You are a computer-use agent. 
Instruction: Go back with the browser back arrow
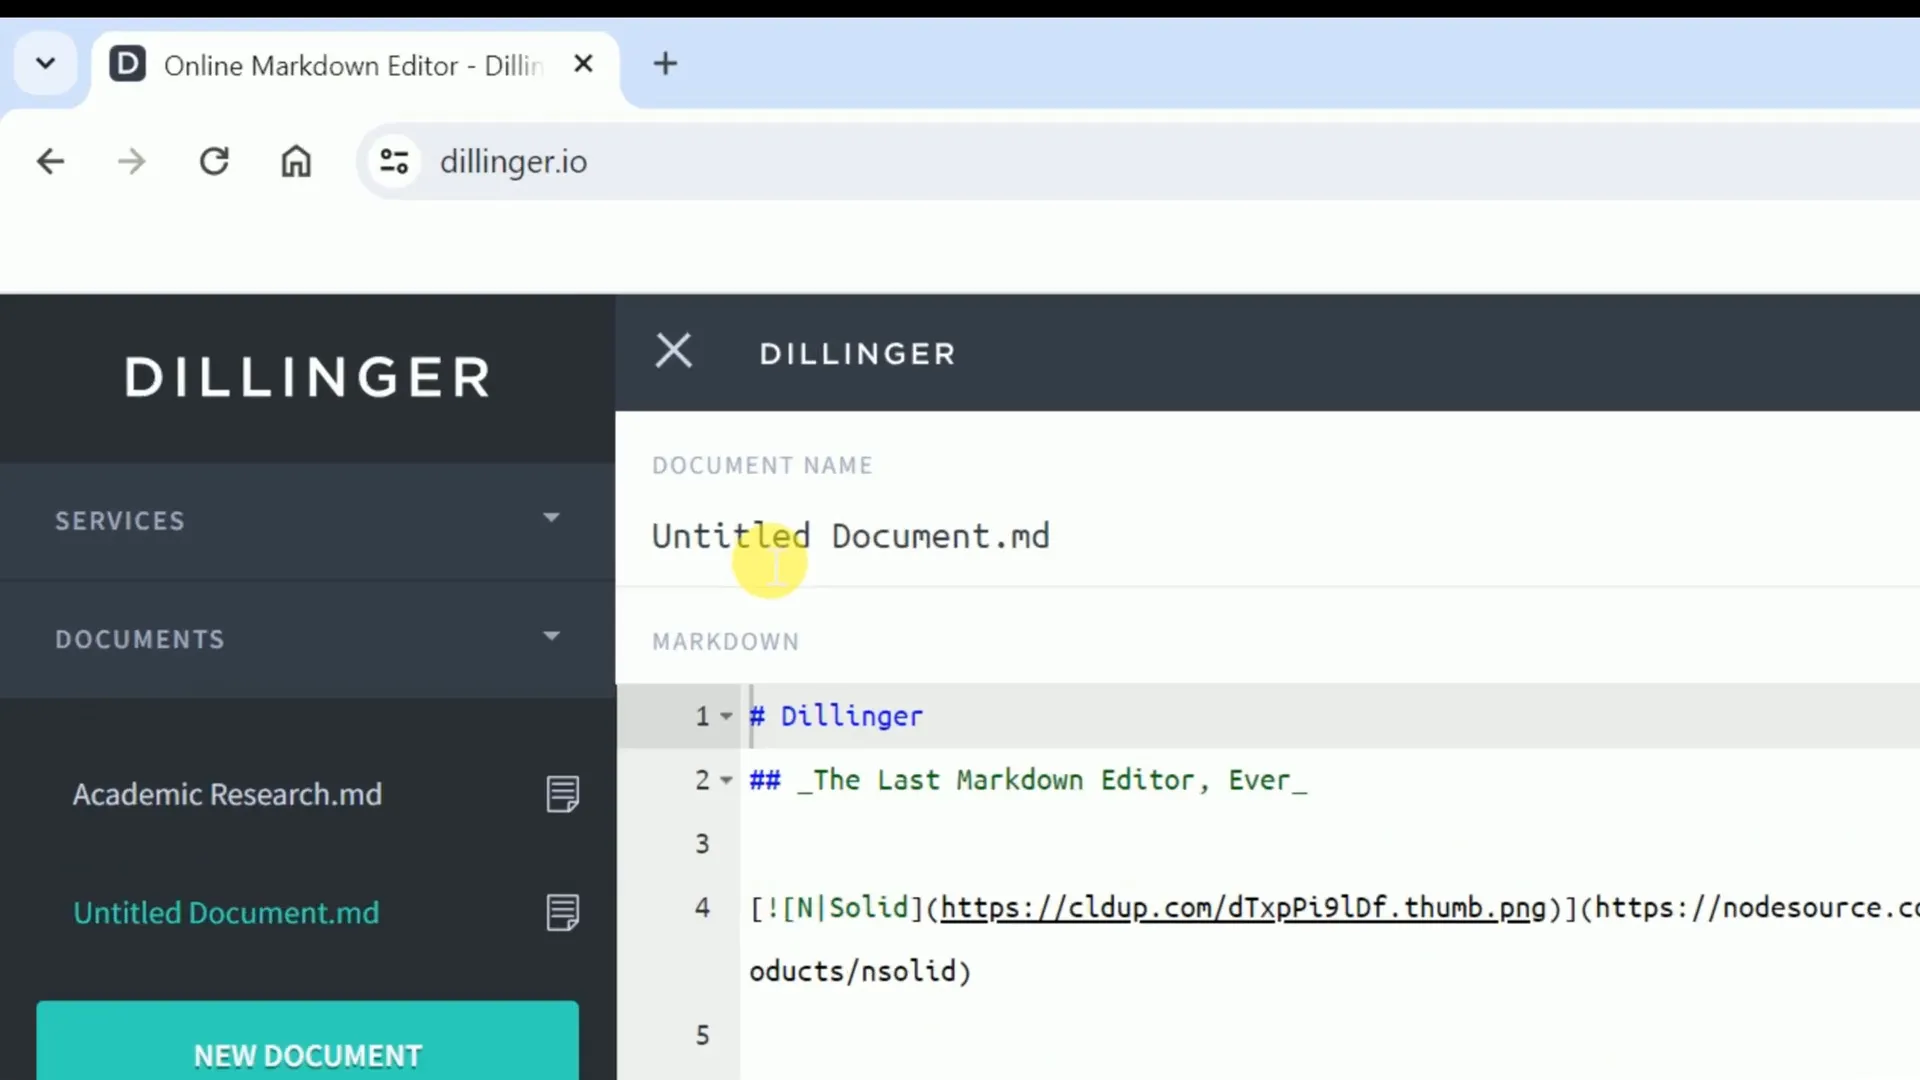pos(50,161)
